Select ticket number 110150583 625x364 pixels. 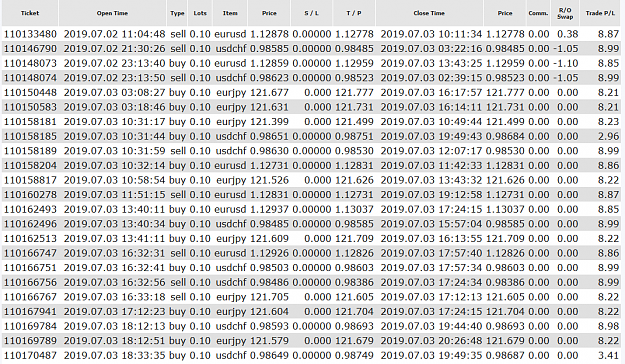coord(30,107)
